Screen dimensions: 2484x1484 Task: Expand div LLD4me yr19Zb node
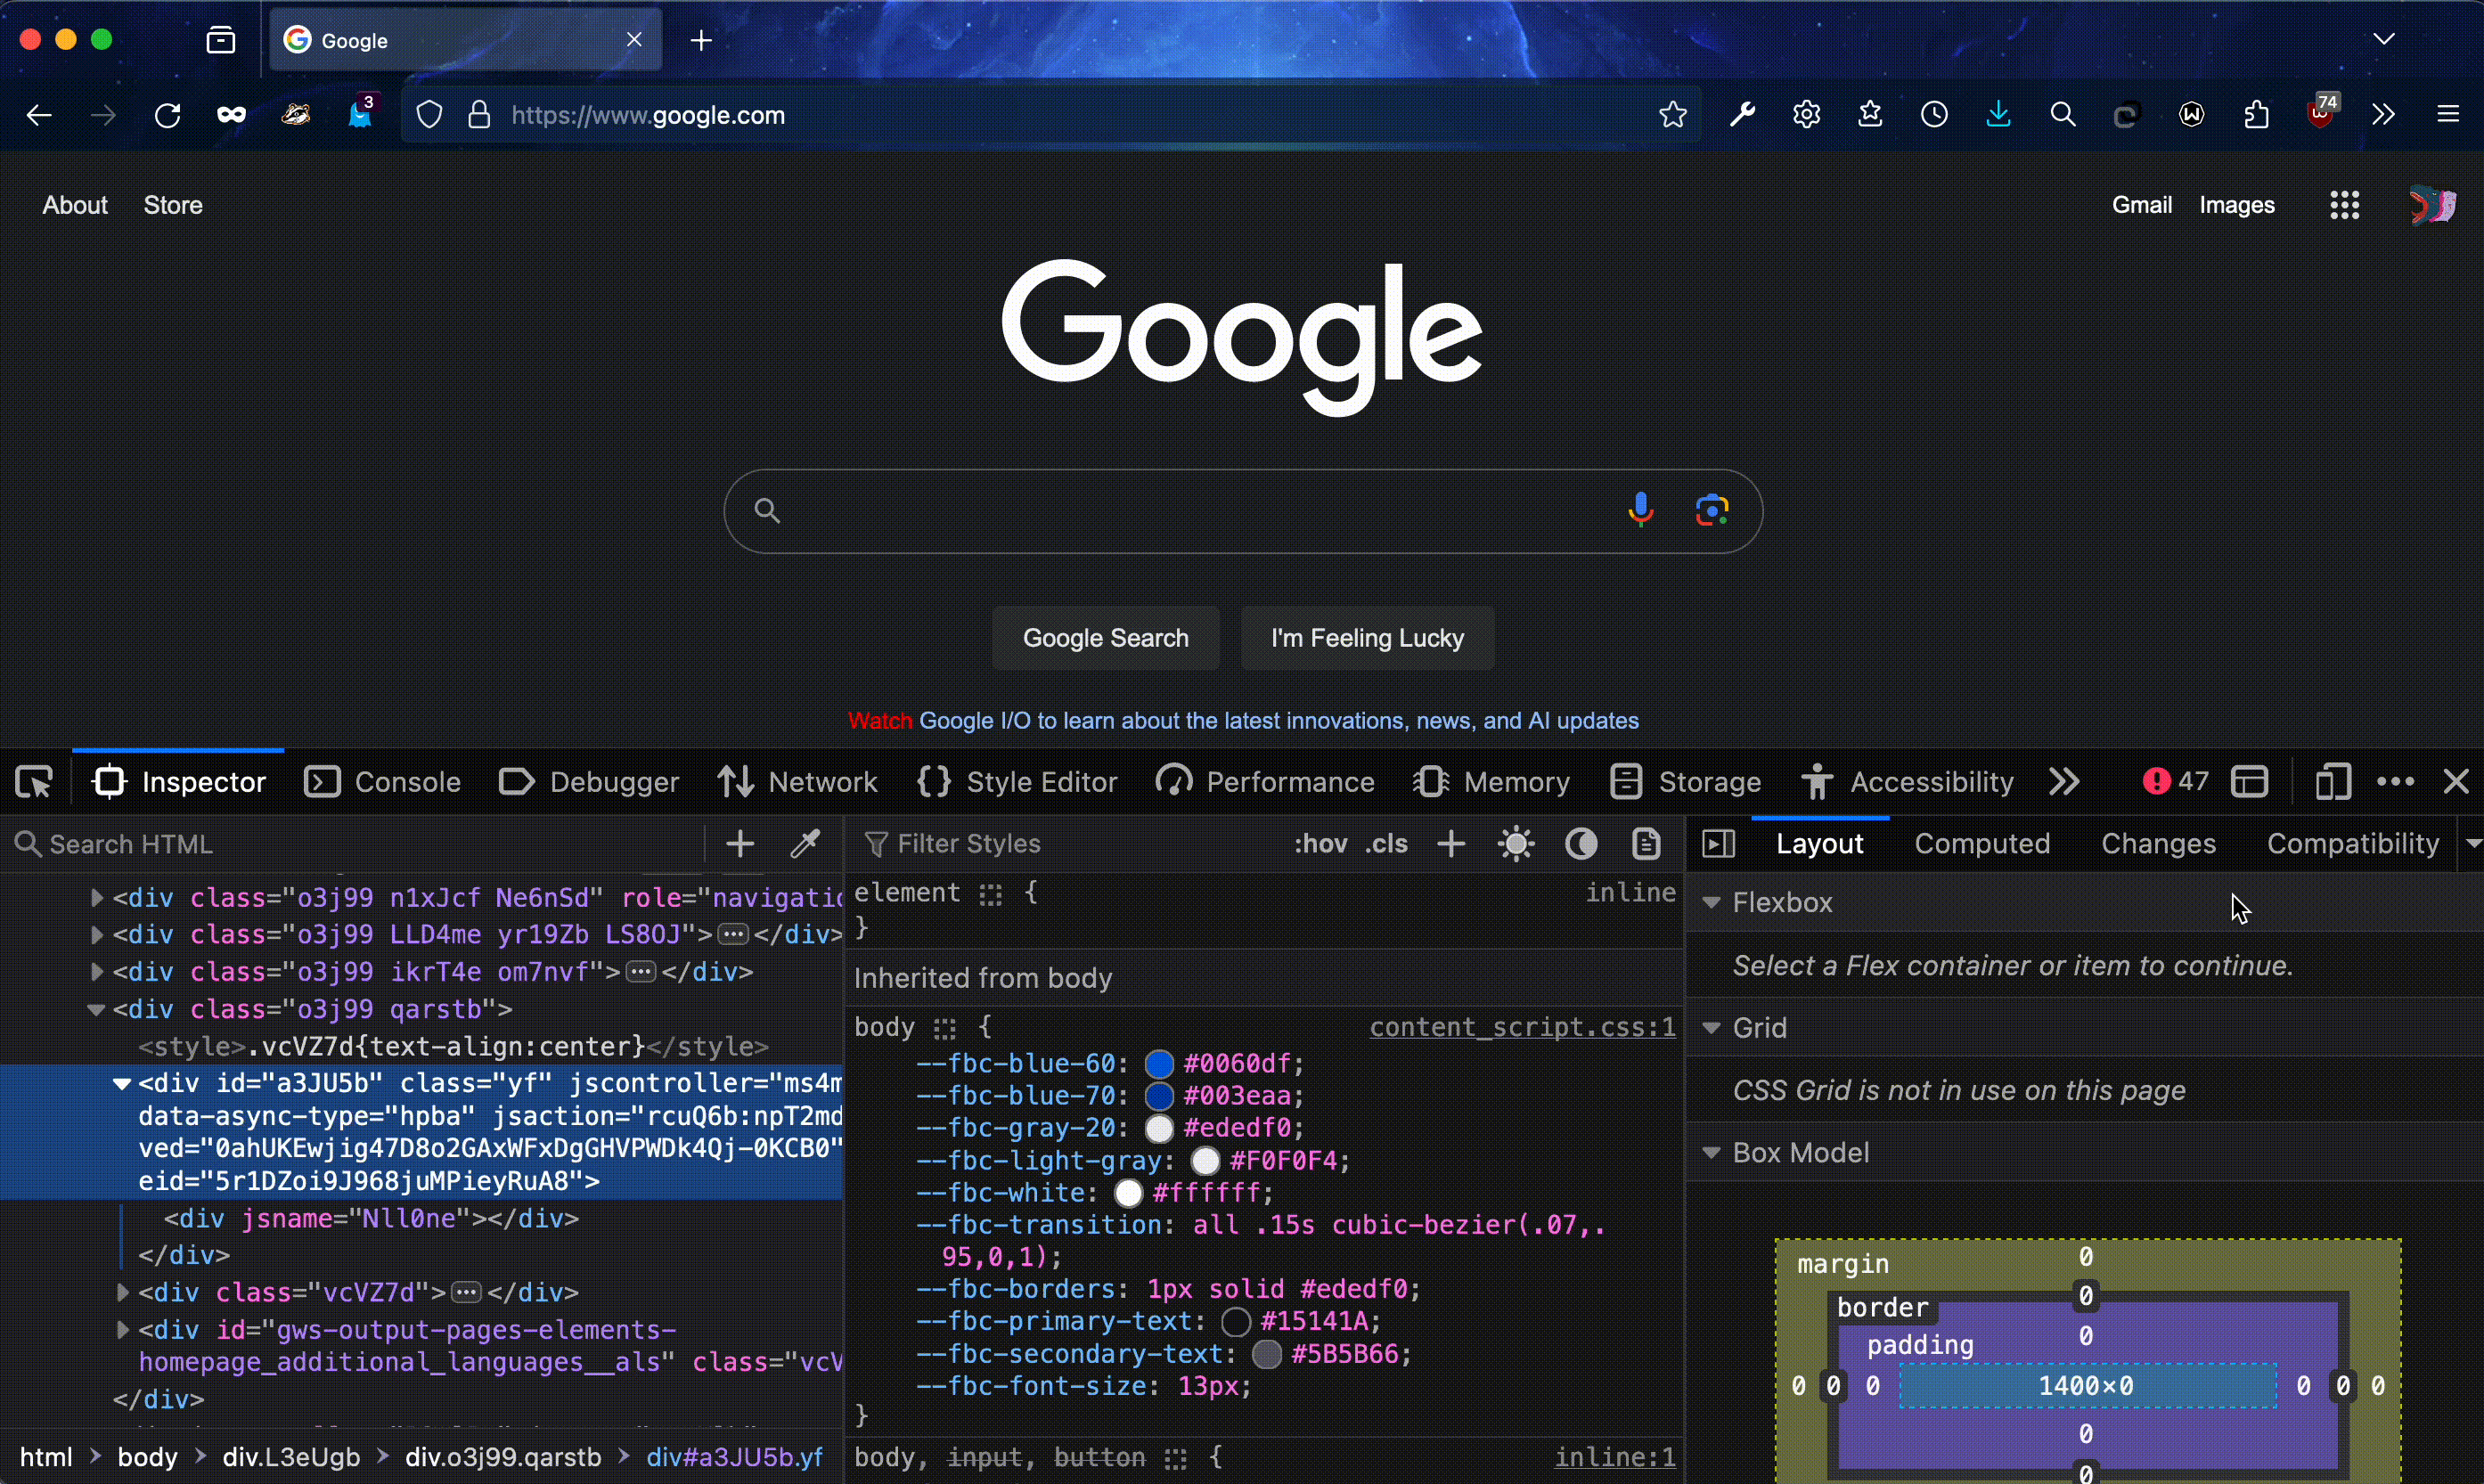(97, 935)
